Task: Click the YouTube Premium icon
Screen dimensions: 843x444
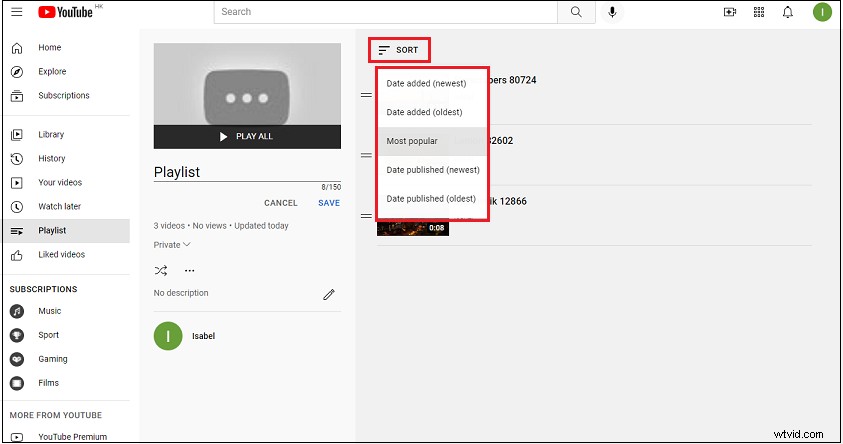Action: coord(17,437)
